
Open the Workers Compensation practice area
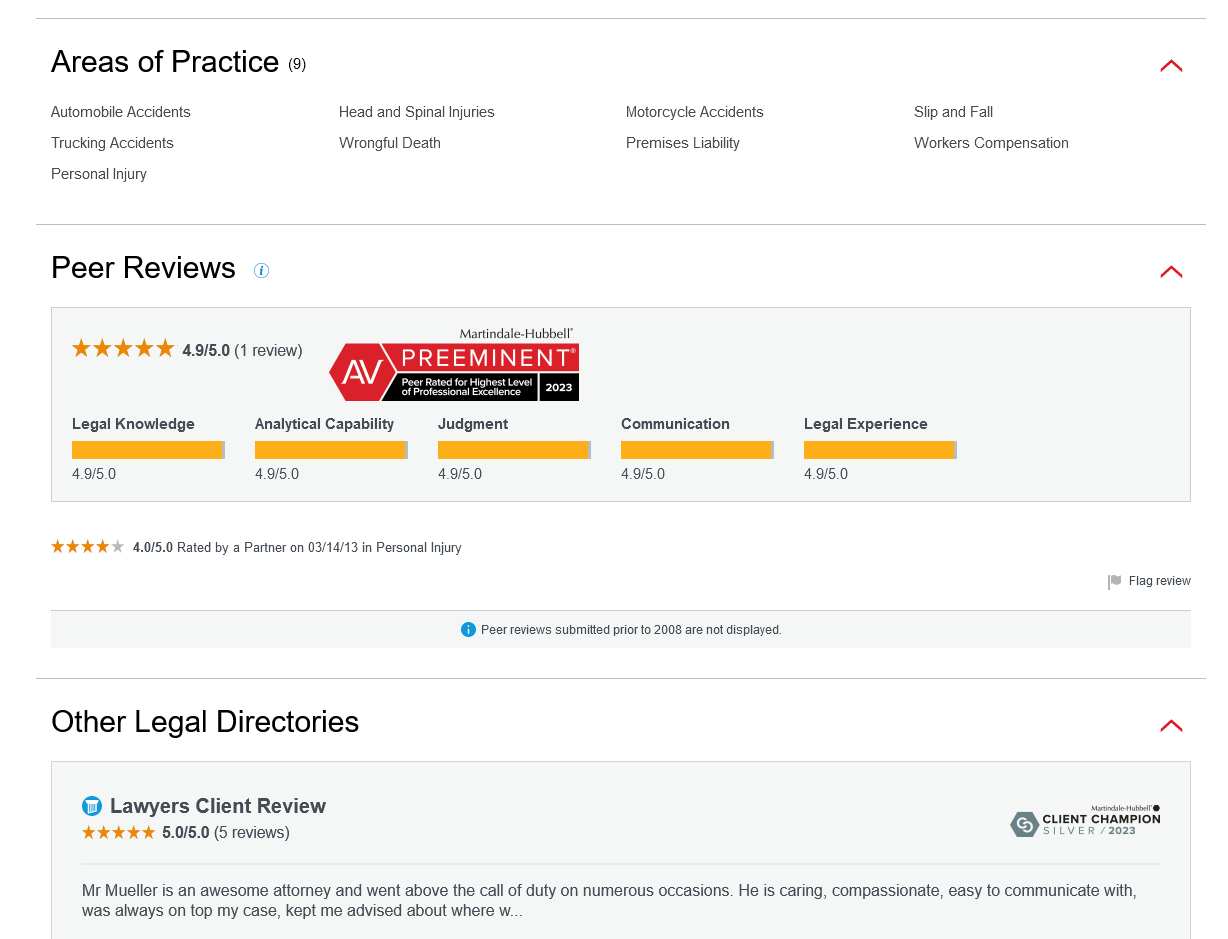991,143
